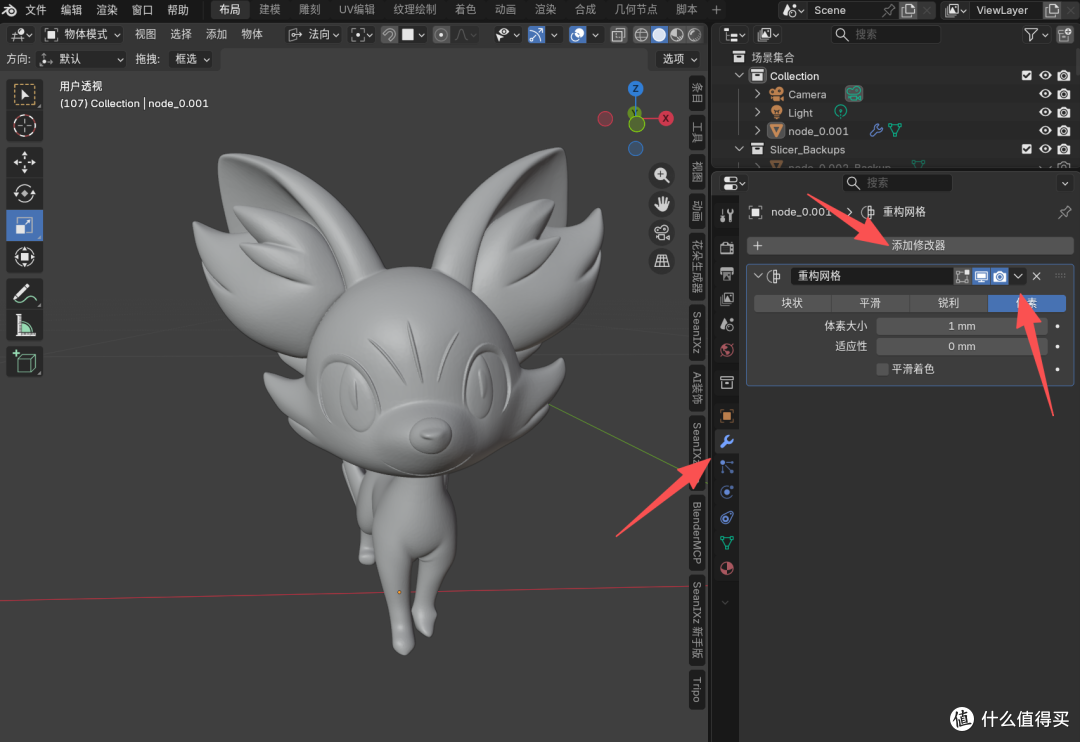
Task: Toggle camera view using the viewport camera icon
Action: [x=662, y=232]
